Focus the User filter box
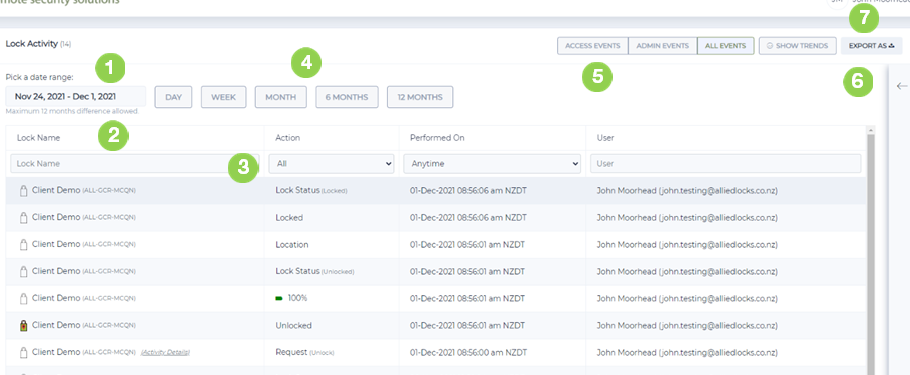This screenshot has width=910, height=375. (x=725, y=164)
